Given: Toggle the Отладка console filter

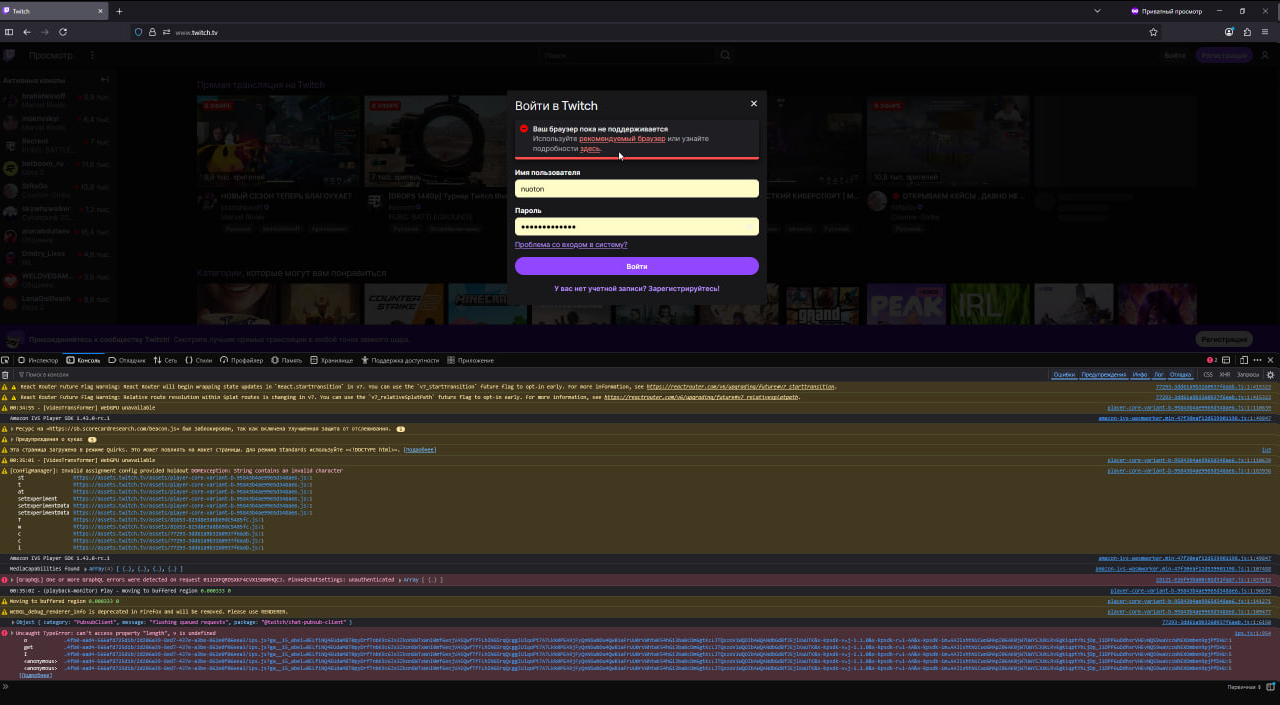Looking at the screenshot, I should pos(1181,374).
